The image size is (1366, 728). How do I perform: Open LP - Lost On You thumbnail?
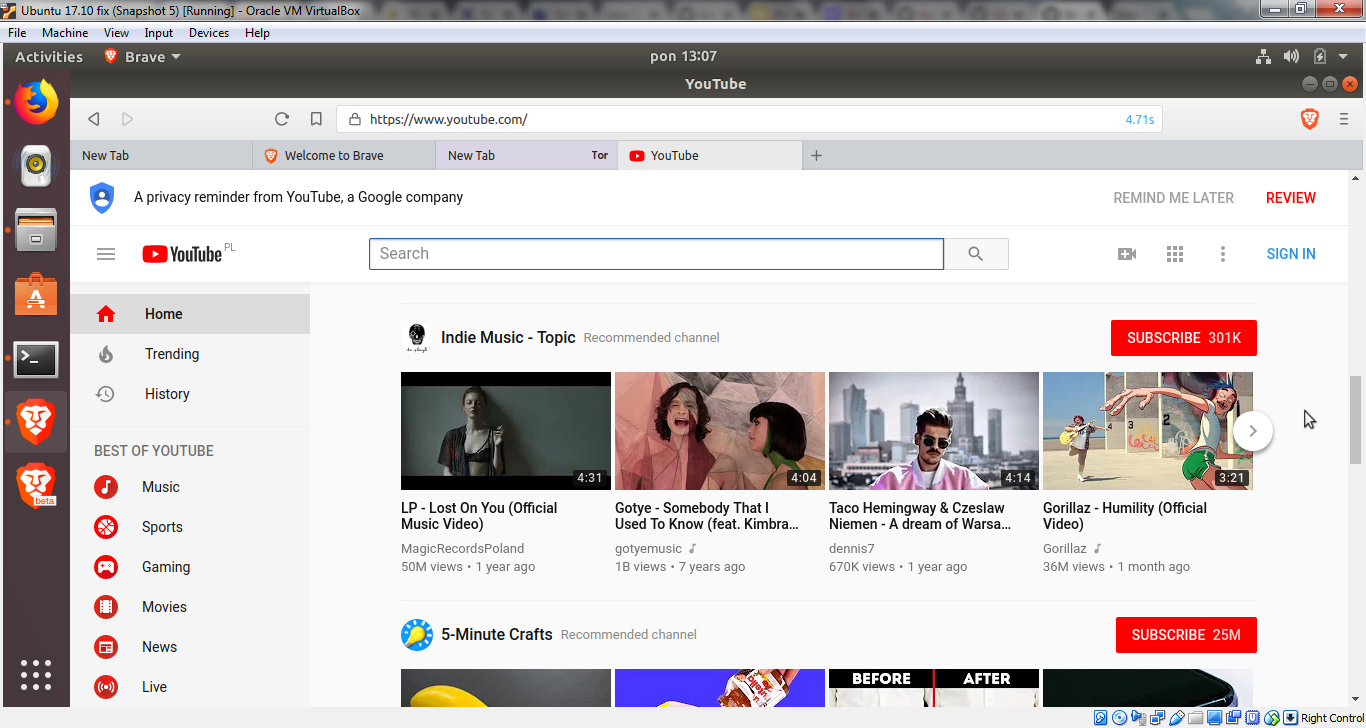pyautogui.click(x=506, y=431)
